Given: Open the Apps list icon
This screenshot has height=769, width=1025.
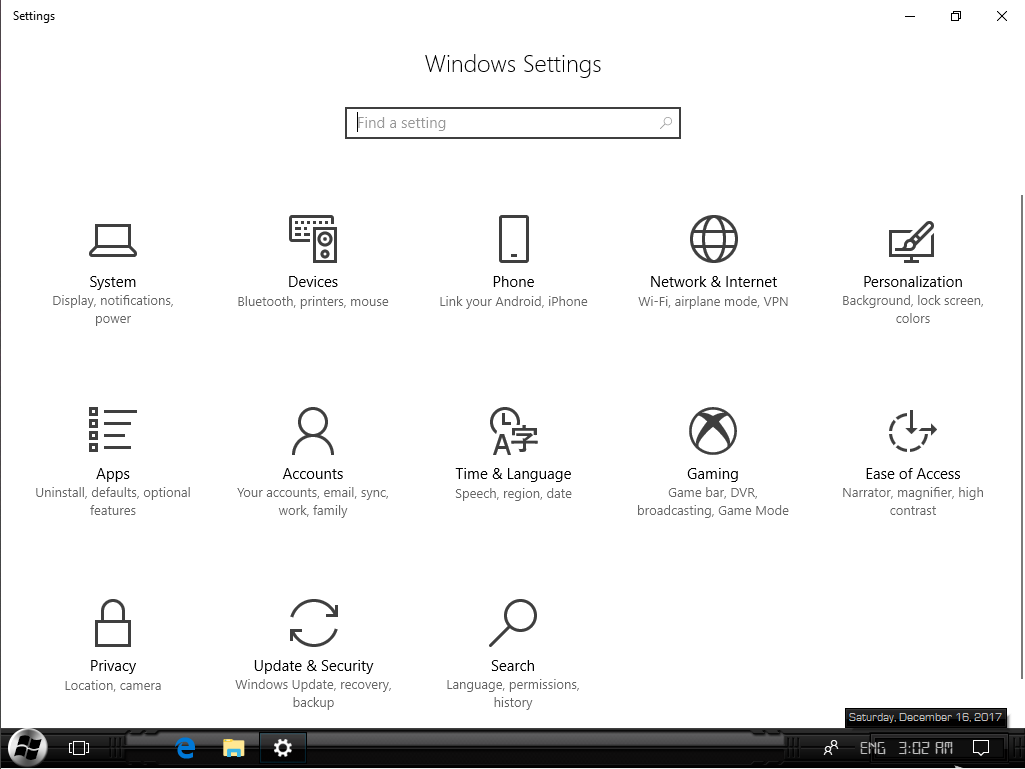Looking at the screenshot, I should [112, 430].
